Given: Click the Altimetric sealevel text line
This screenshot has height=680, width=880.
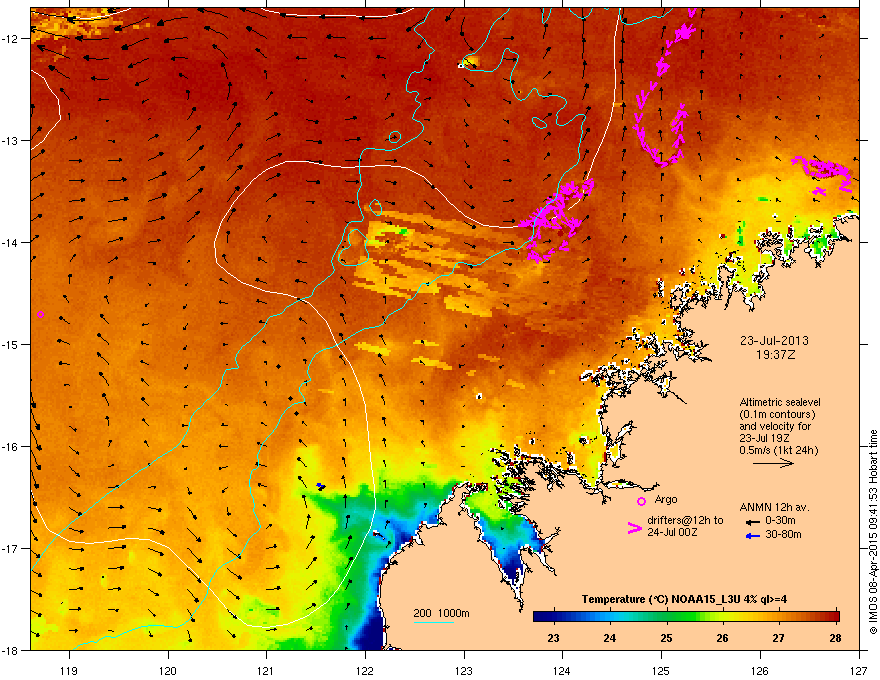Looking at the screenshot, I should point(780,402).
